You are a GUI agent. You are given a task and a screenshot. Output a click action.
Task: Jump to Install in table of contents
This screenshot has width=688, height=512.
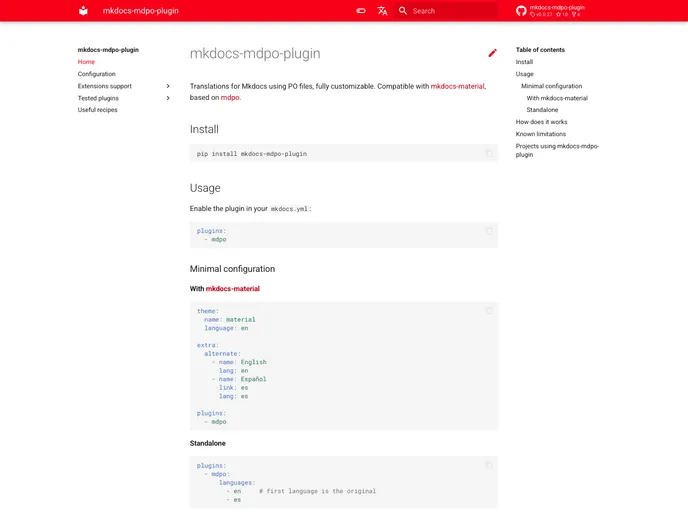pyautogui.click(x=524, y=62)
